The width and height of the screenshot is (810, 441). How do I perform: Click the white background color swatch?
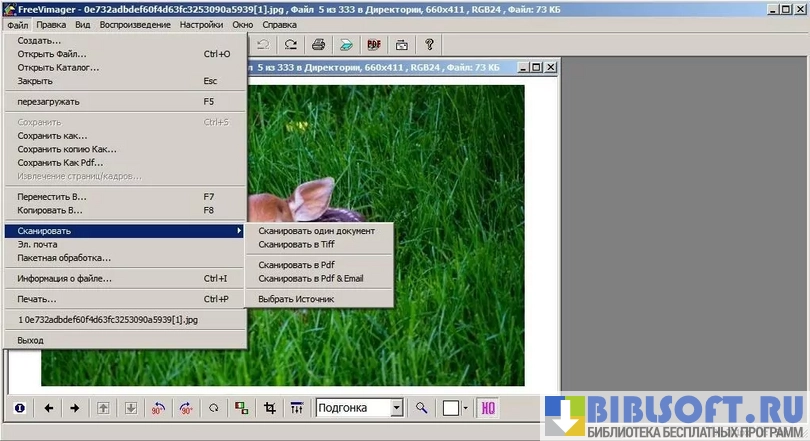[x=451, y=408]
